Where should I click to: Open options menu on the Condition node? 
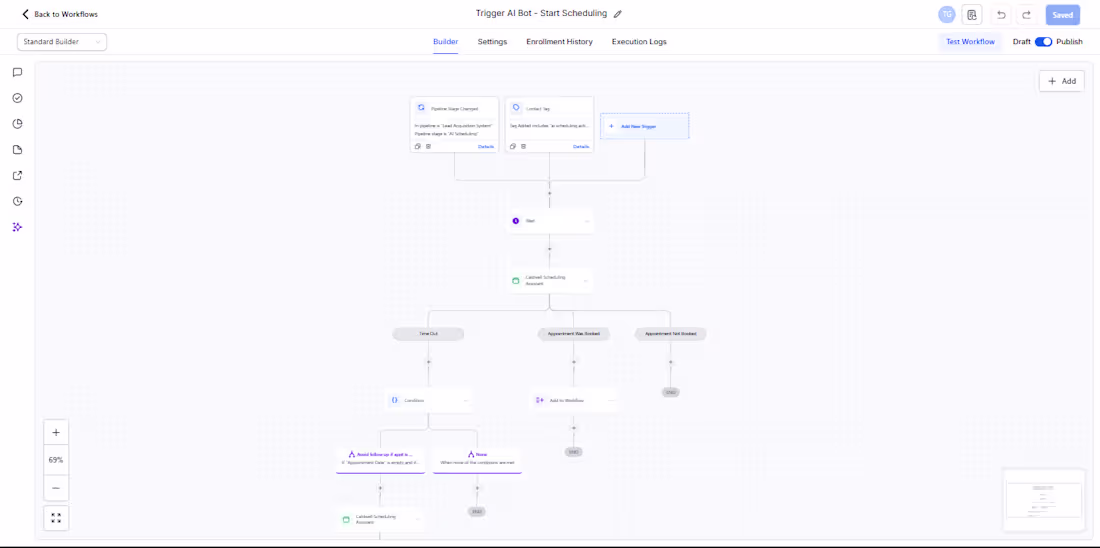[x=465, y=401]
